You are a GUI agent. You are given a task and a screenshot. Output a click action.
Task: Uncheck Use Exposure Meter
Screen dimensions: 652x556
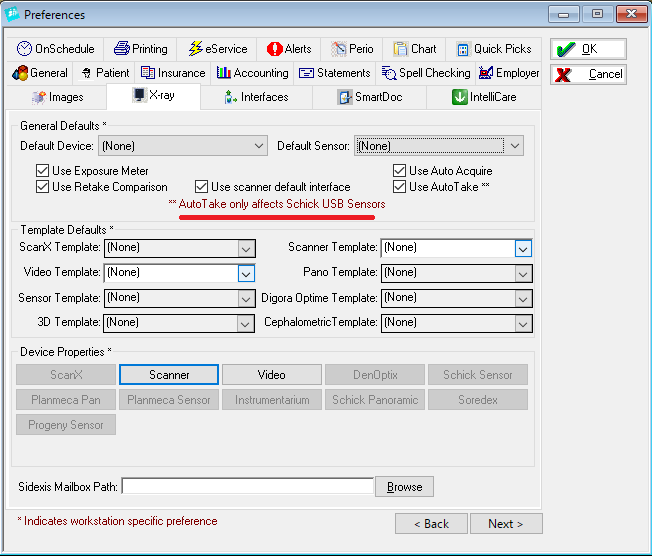[42, 171]
